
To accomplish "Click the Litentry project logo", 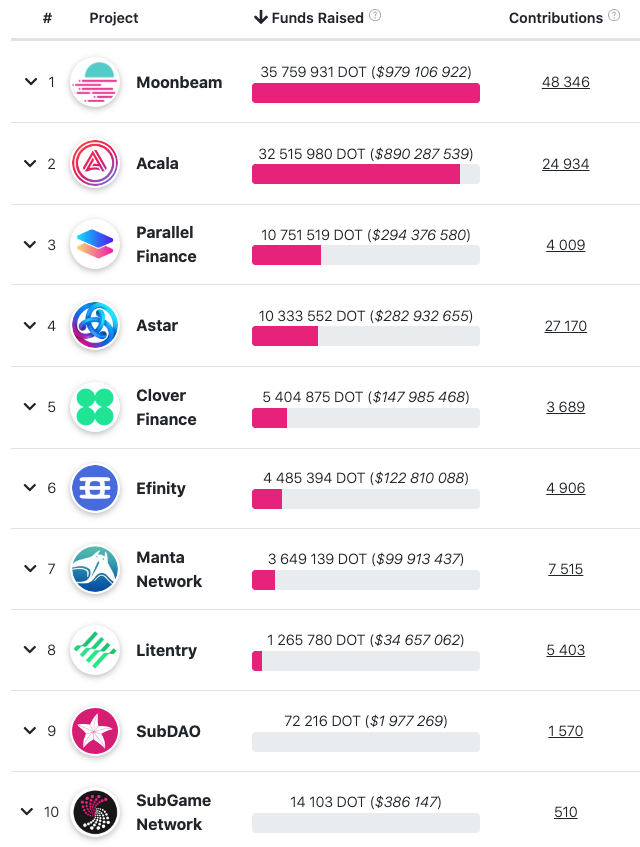I will point(95,650).
